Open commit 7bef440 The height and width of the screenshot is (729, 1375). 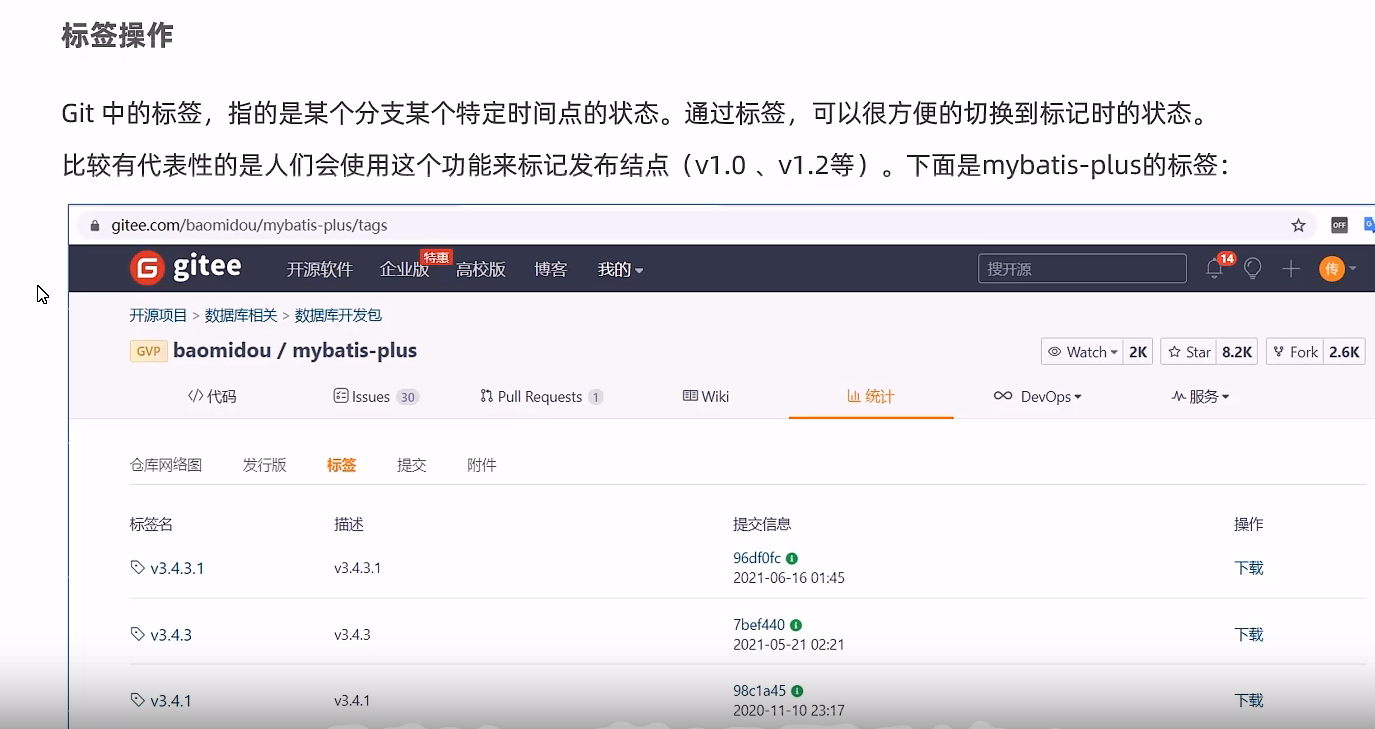[x=759, y=625]
